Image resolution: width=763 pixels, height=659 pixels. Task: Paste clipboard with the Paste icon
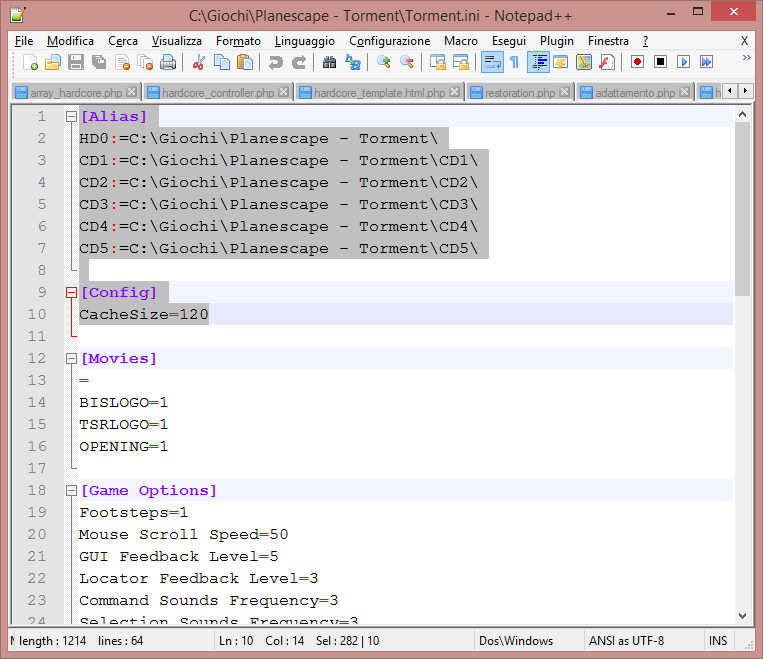pyautogui.click(x=245, y=62)
